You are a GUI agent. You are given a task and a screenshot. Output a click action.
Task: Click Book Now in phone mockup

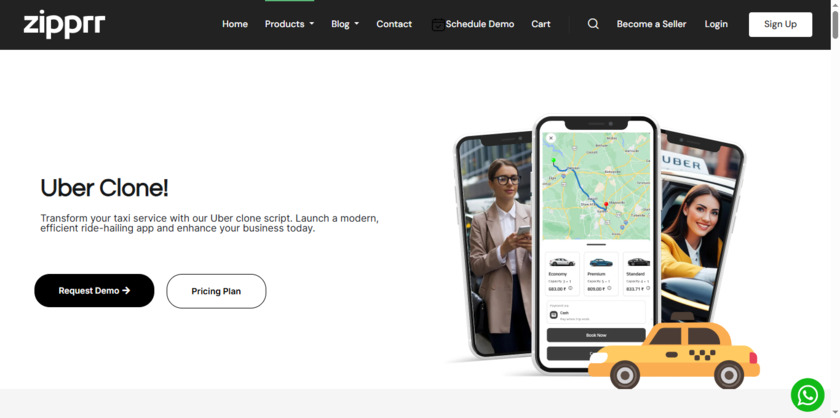pos(596,335)
